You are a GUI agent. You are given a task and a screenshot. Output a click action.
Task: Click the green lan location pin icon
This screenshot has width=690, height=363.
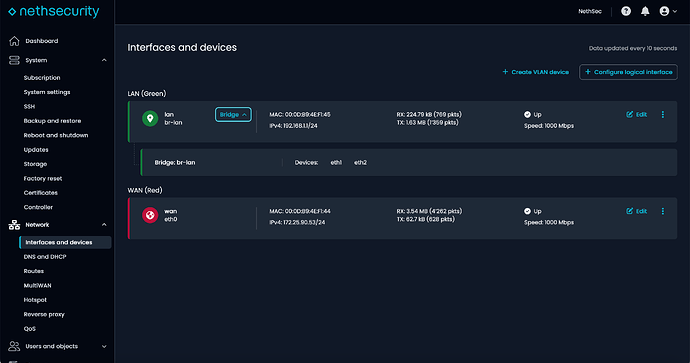click(150, 118)
